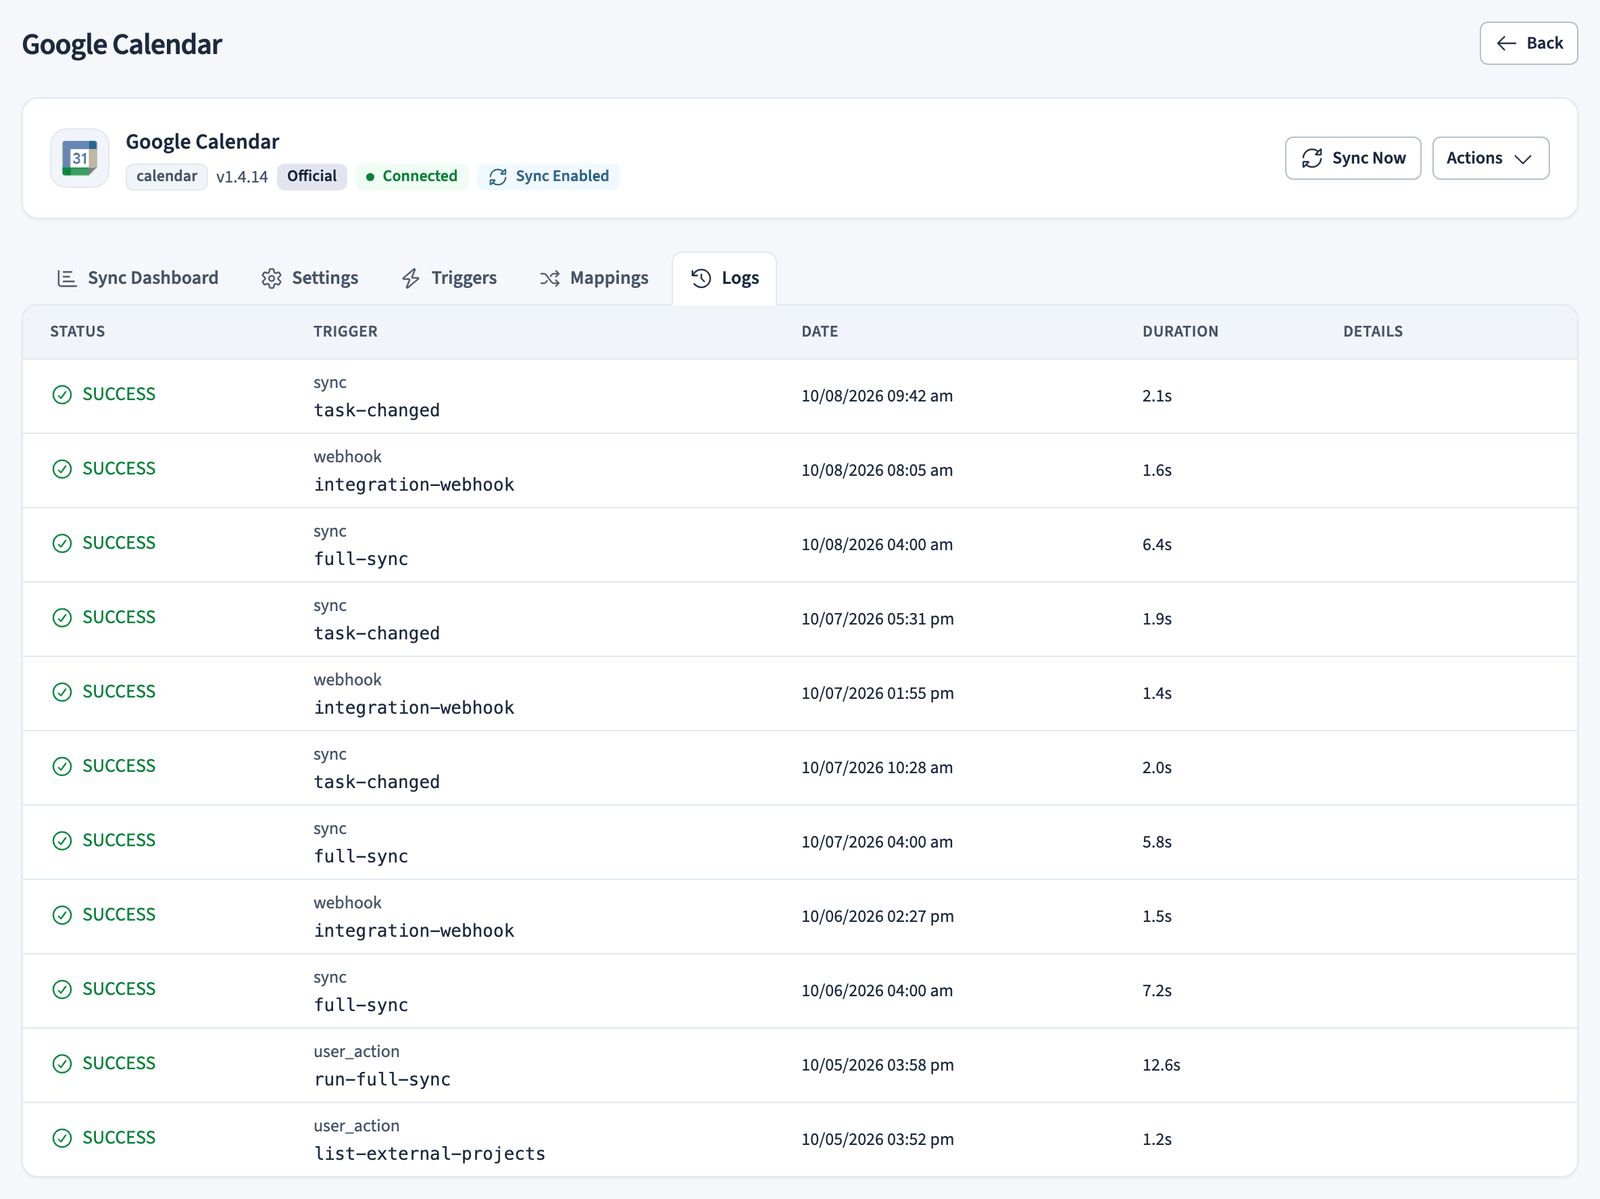Click the Back button
Viewport: 1600px width, 1199px height.
[1528, 43]
